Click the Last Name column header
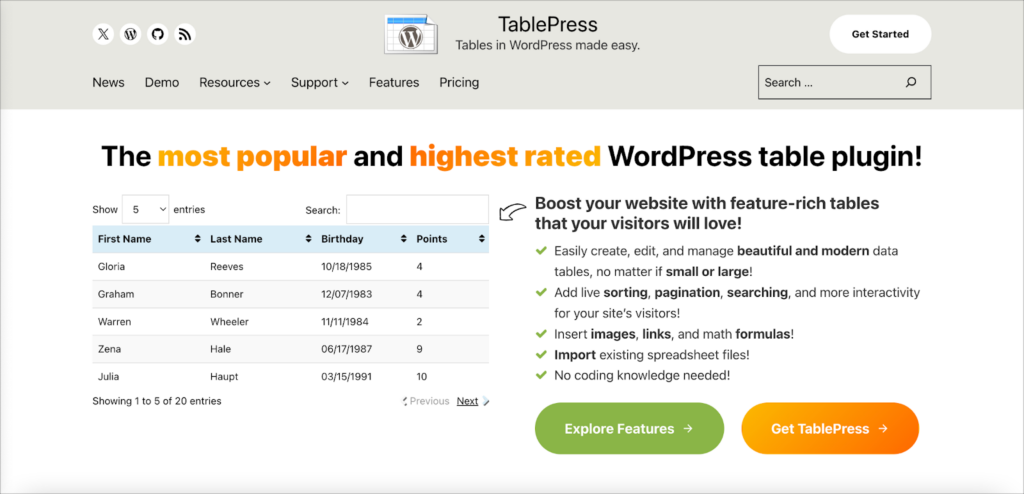The height and width of the screenshot is (494, 1024). (260, 239)
